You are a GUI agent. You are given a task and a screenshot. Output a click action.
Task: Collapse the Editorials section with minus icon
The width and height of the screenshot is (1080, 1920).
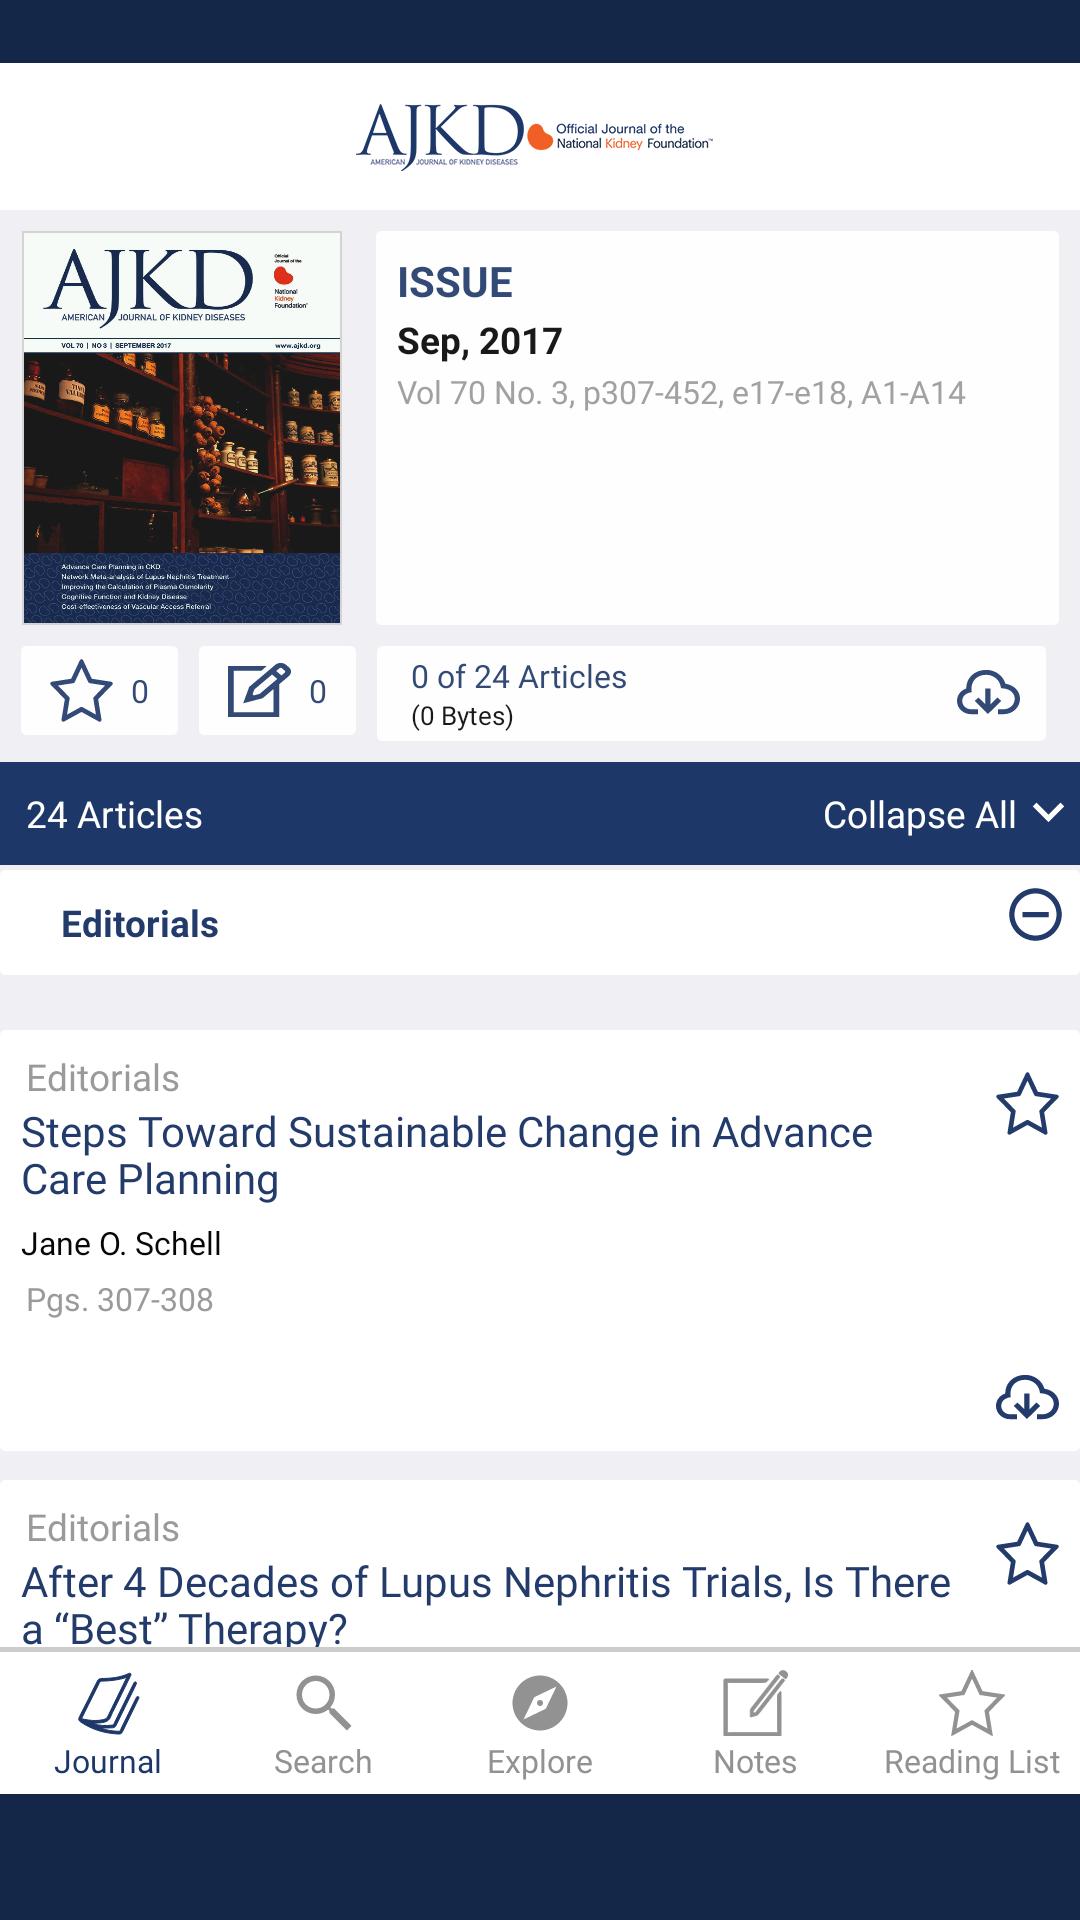coord(1035,914)
